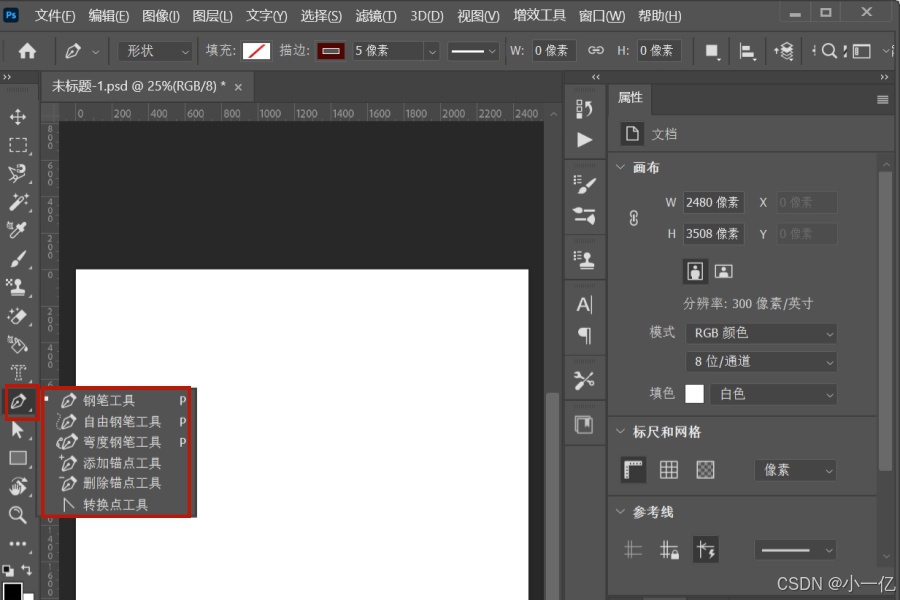Select the Rectangular Marquee tool

click(18, 145)
